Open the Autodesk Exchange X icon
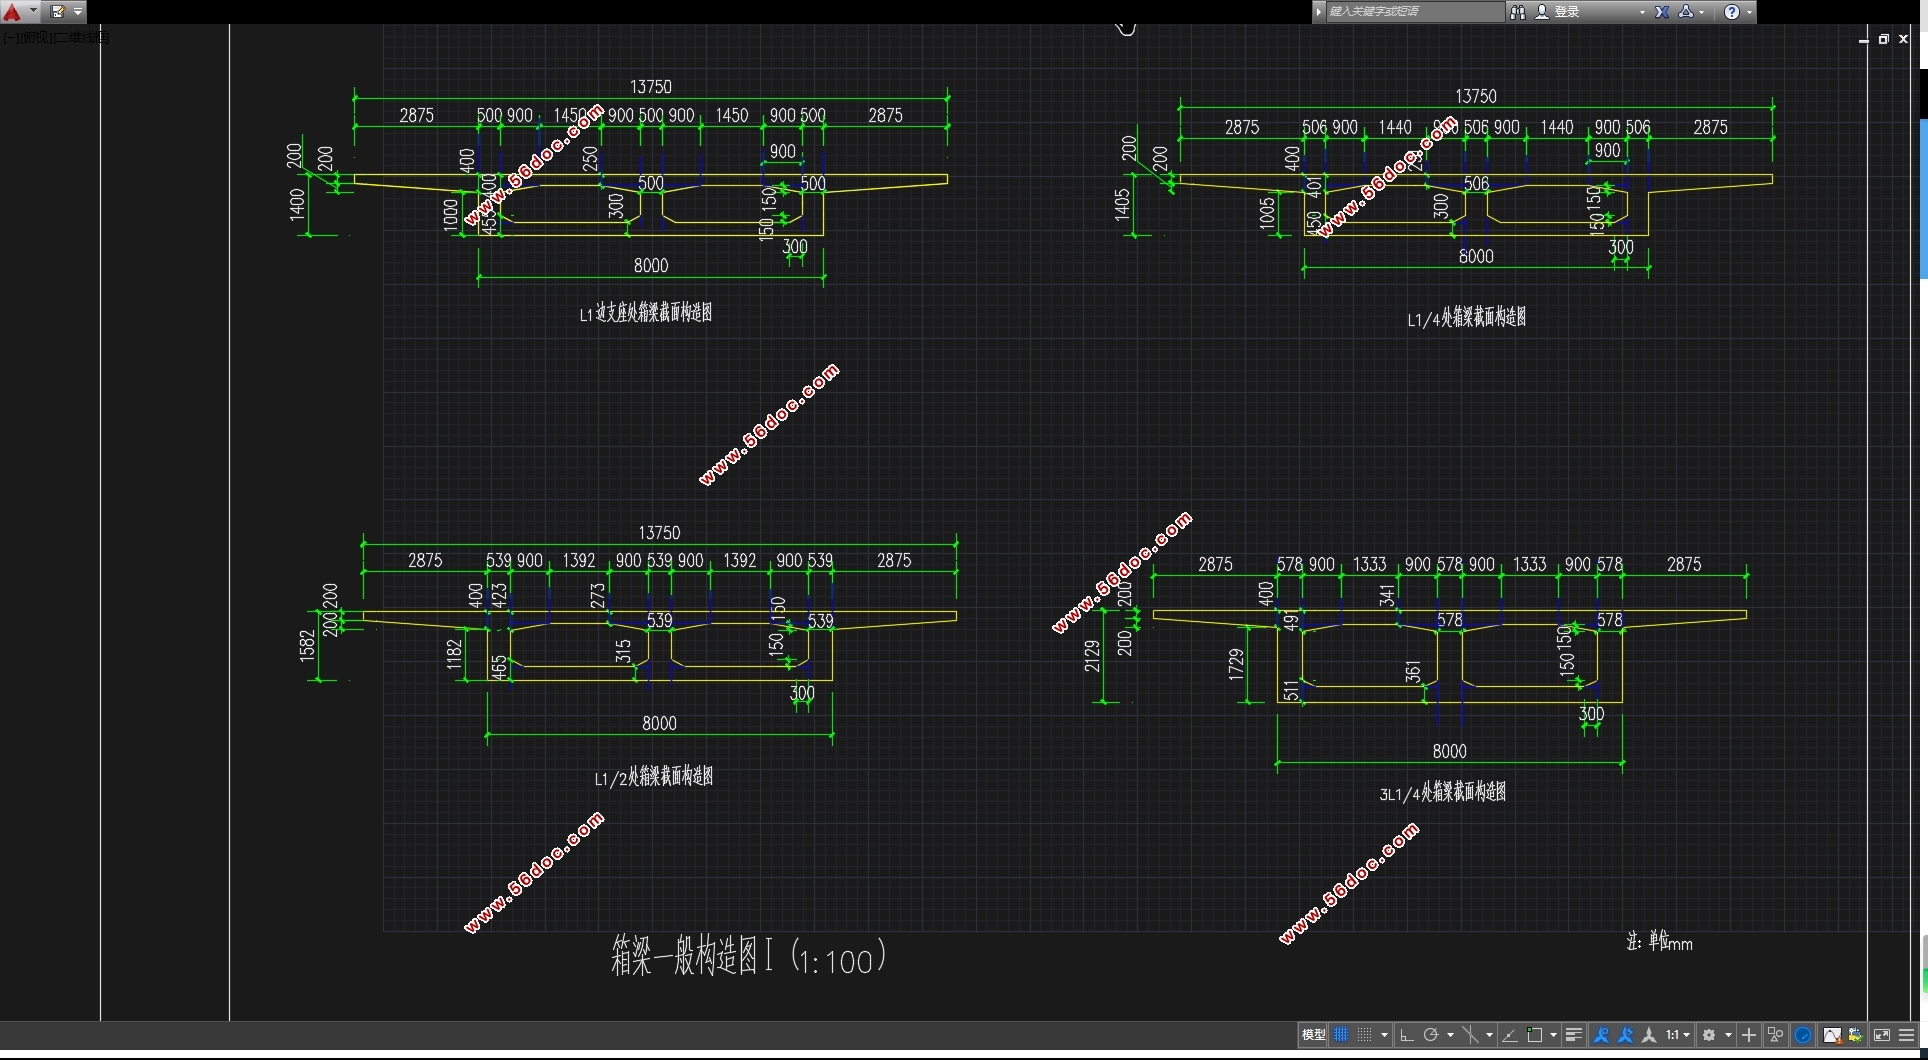The width and height of the screenshot is (1928, 1060). [1662, 12]
